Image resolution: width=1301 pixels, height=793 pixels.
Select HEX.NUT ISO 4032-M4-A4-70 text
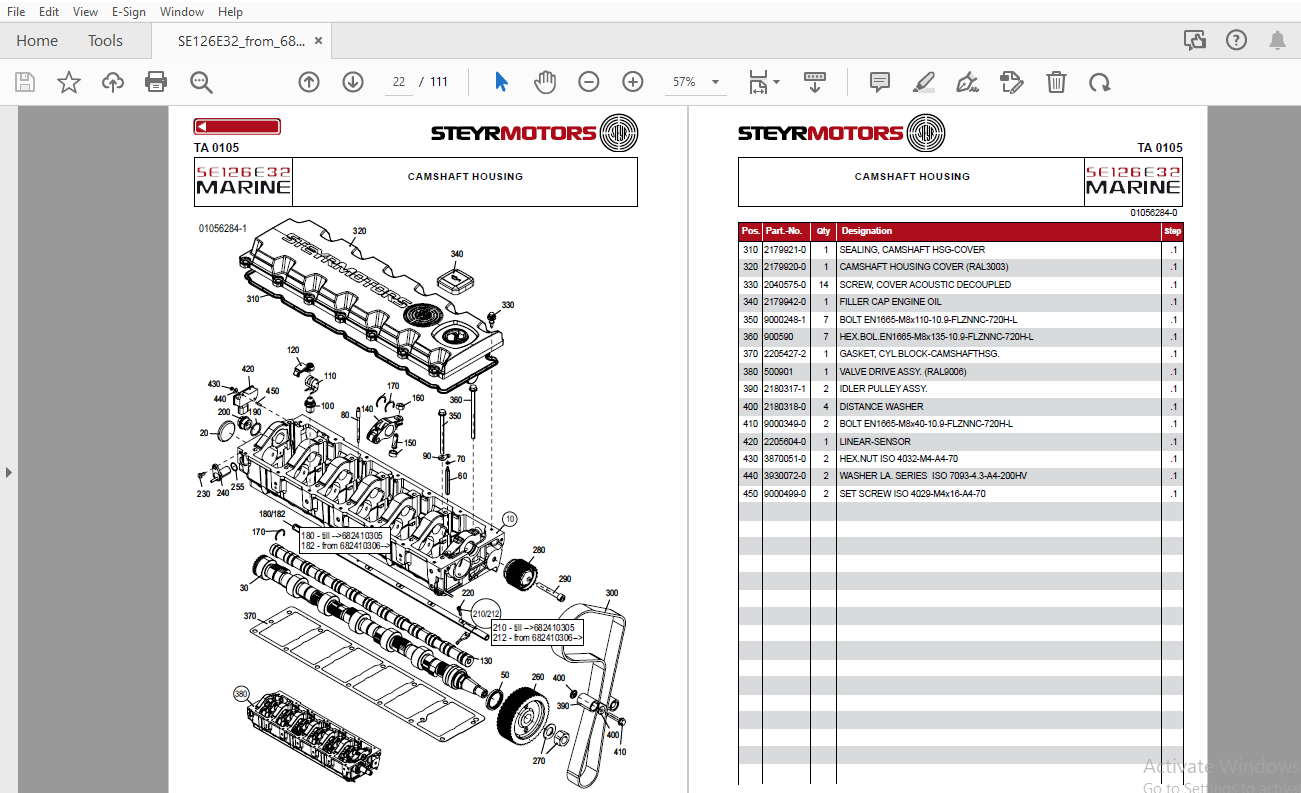click(898, 459)
